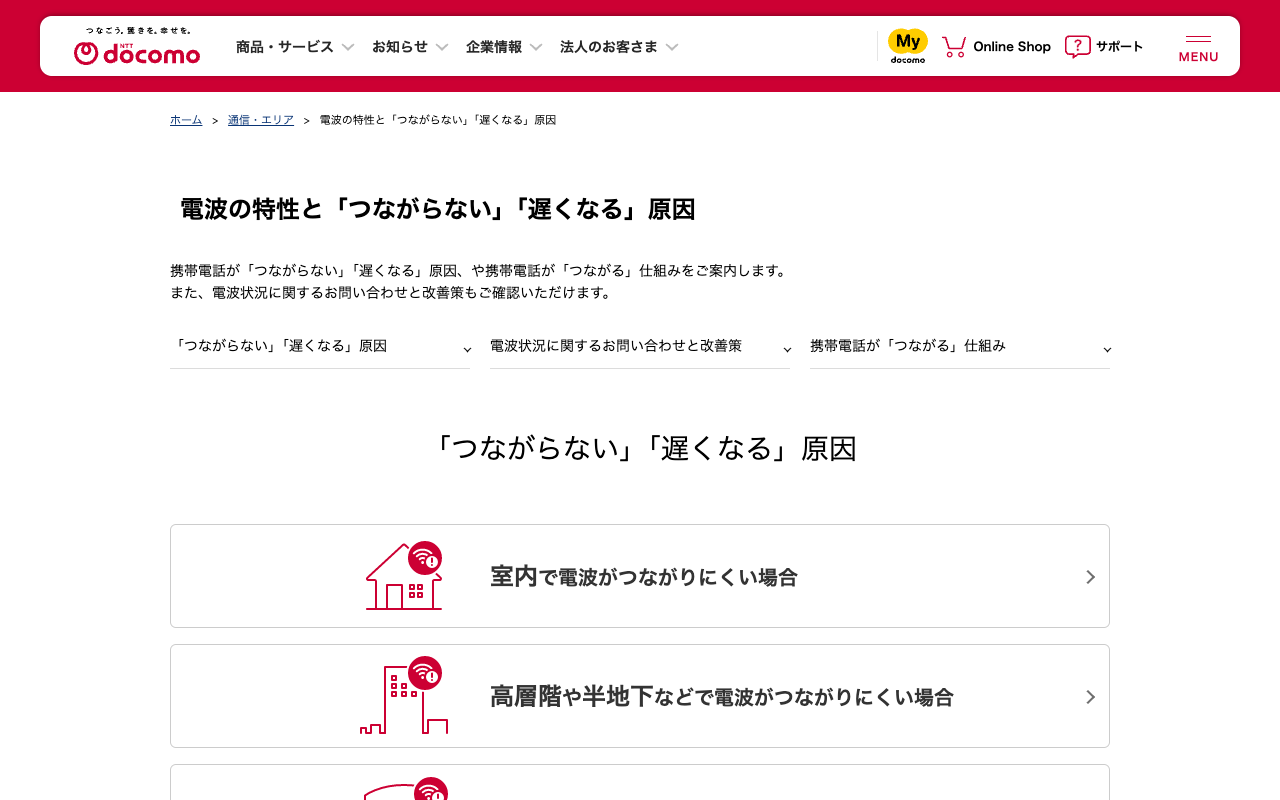Open the サポート help icon
Screen dimensions: 1280x800
click(x=1077, y=46)
